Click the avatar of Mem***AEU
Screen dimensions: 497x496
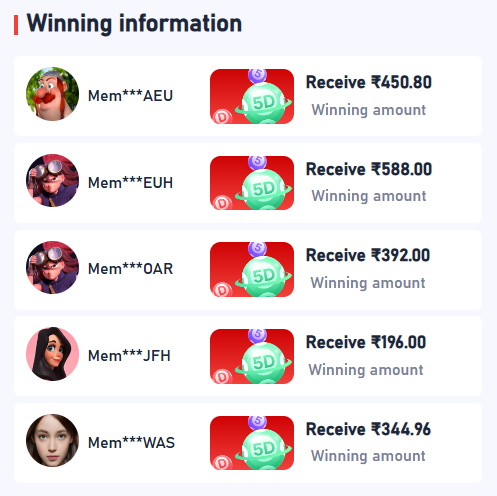click(x=52, y=94)
